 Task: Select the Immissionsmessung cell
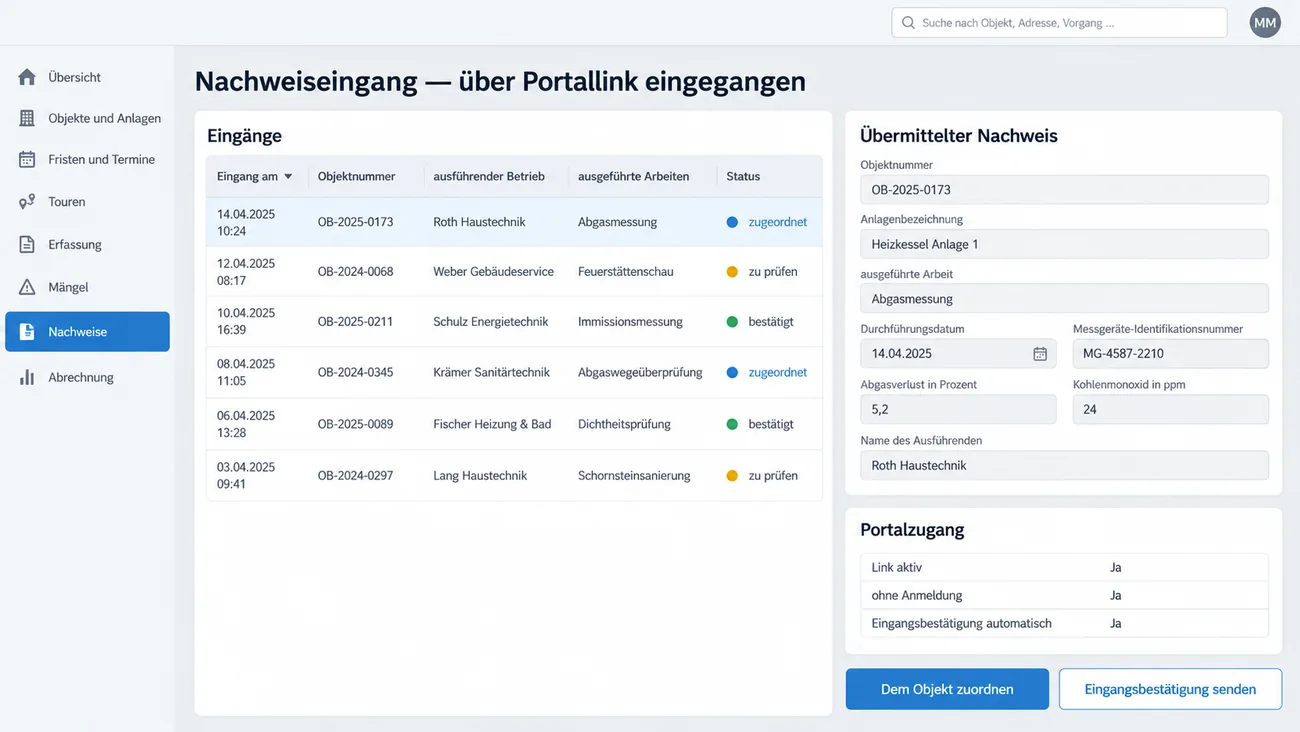[630, 322]
